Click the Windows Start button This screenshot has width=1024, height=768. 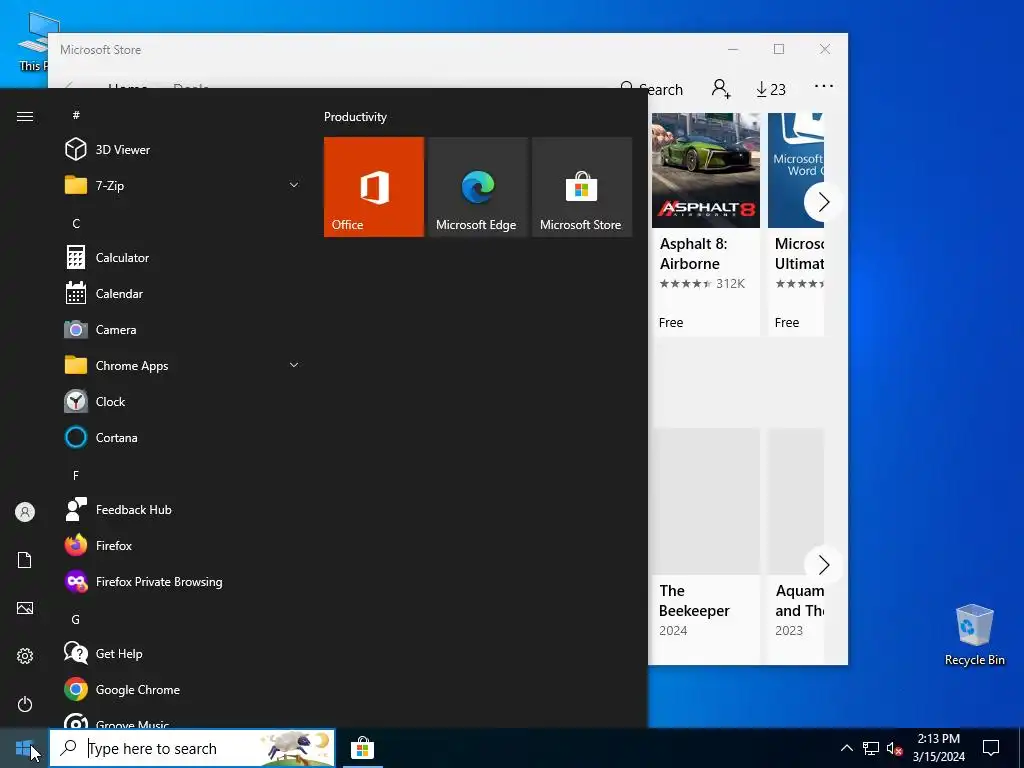point(24,748)
